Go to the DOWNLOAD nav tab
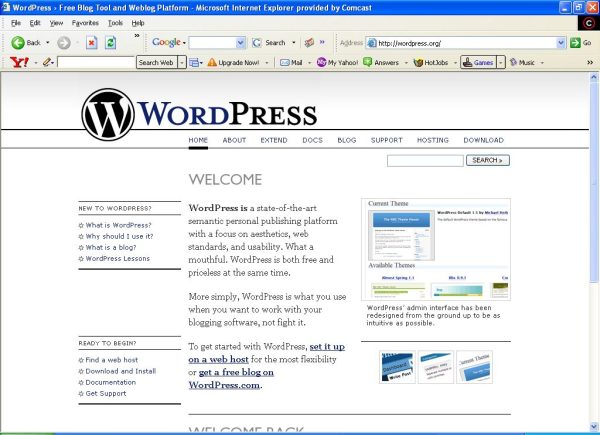Screen dimensions: 600x435 [x=483, y=140]
